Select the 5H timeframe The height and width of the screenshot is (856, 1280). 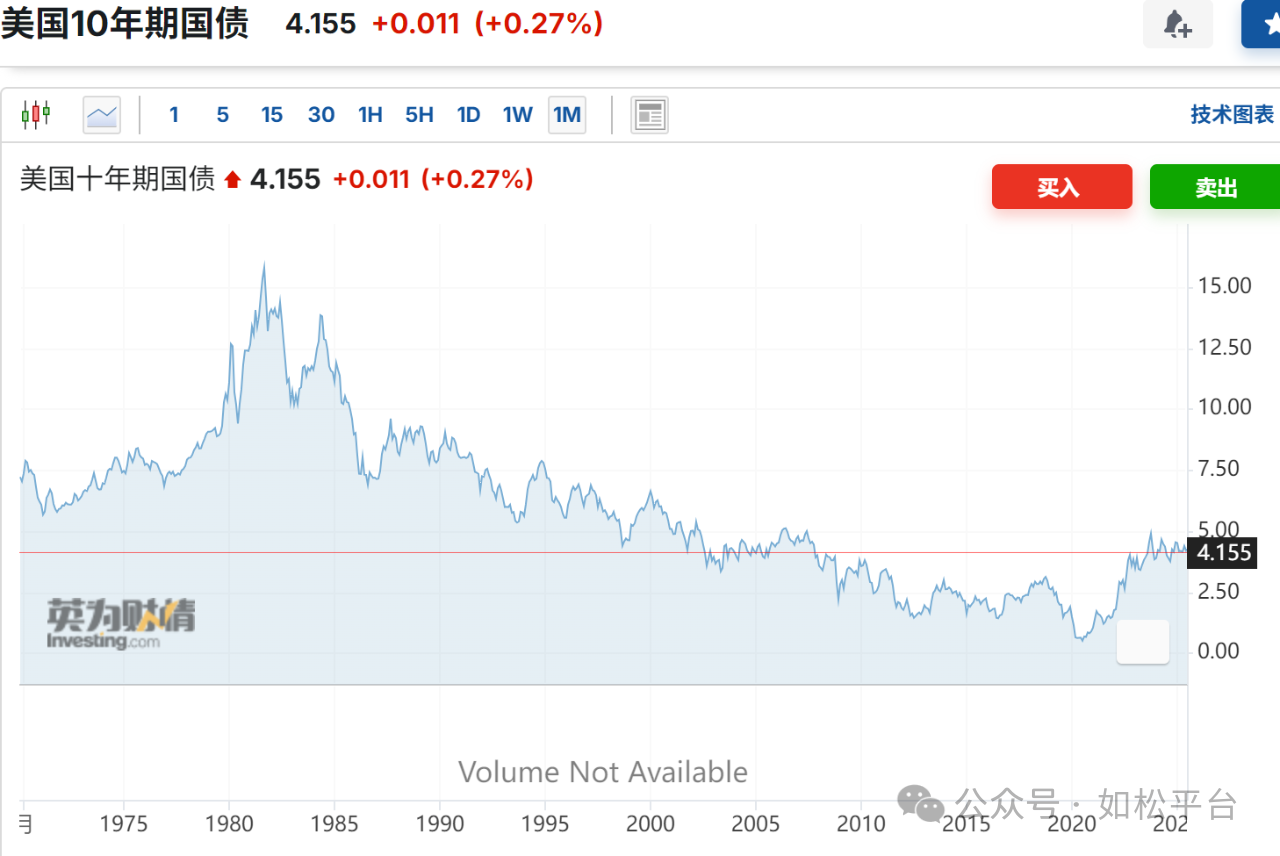pos(419,115)
